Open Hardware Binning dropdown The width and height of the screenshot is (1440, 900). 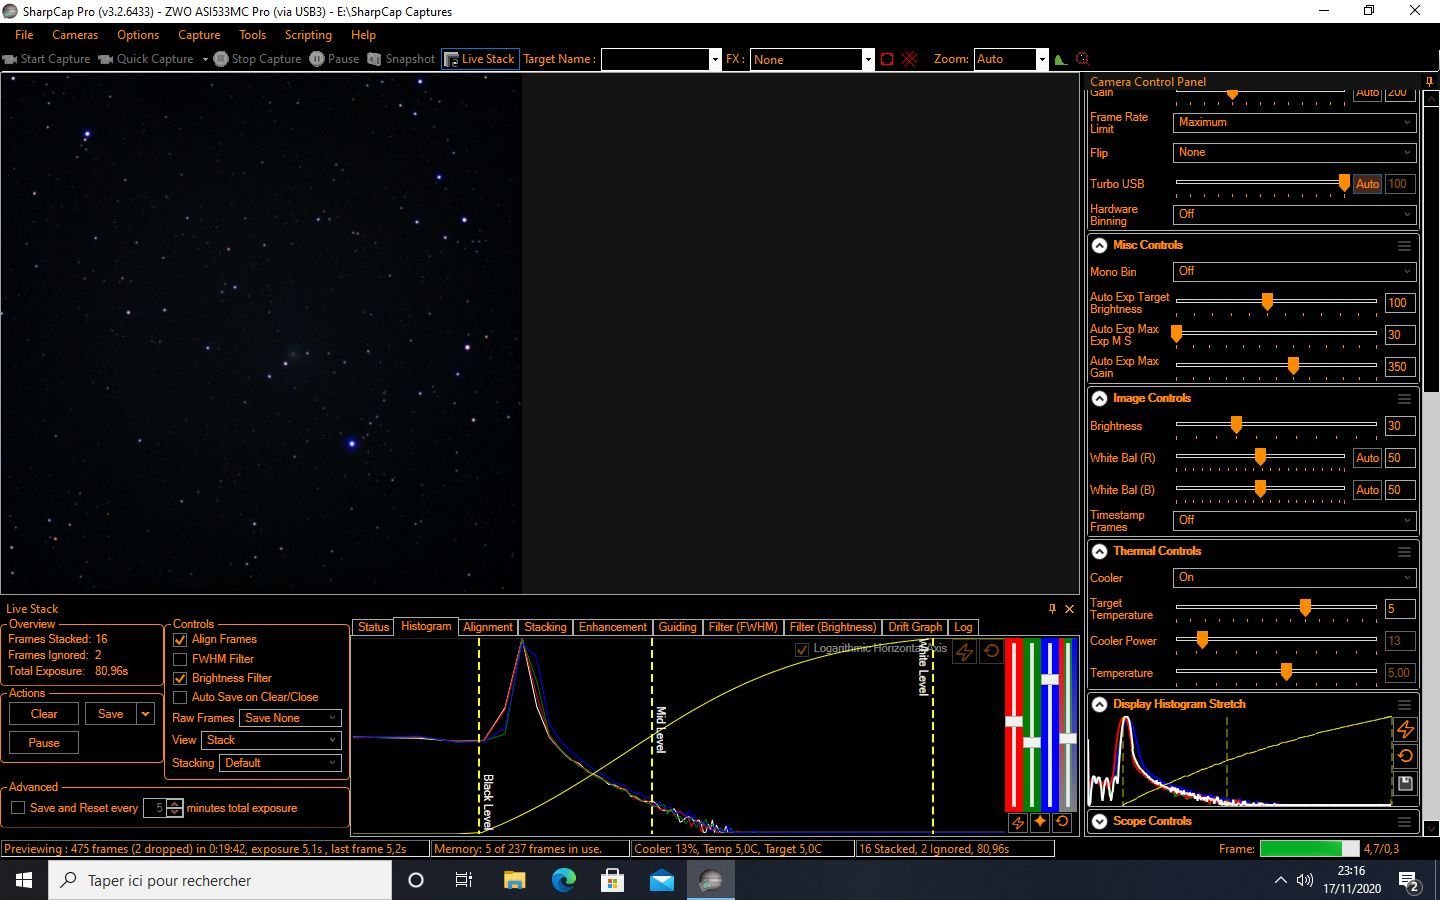1294,214
